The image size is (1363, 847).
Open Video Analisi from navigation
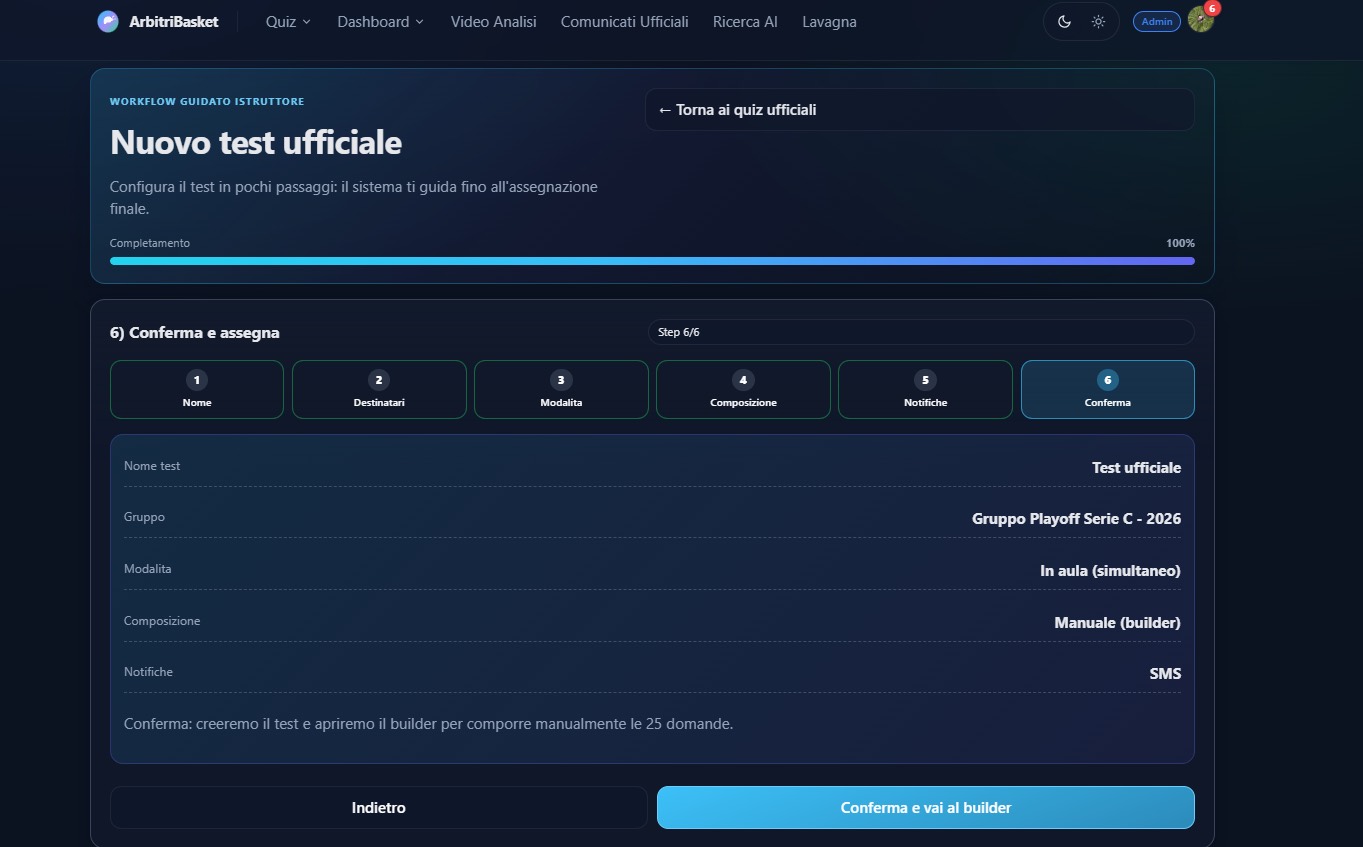[493, 22]
